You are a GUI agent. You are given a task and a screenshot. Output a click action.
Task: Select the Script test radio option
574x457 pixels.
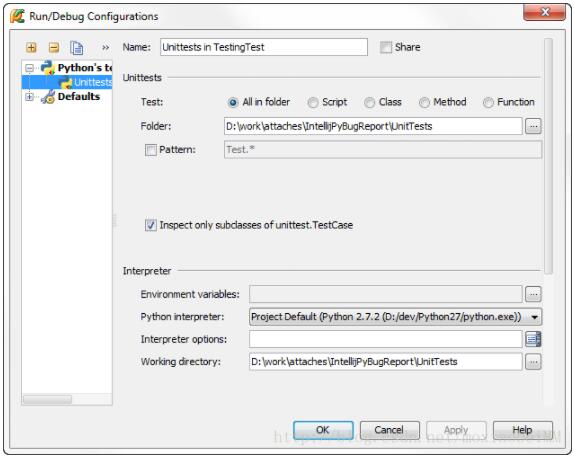coord(313,103)
